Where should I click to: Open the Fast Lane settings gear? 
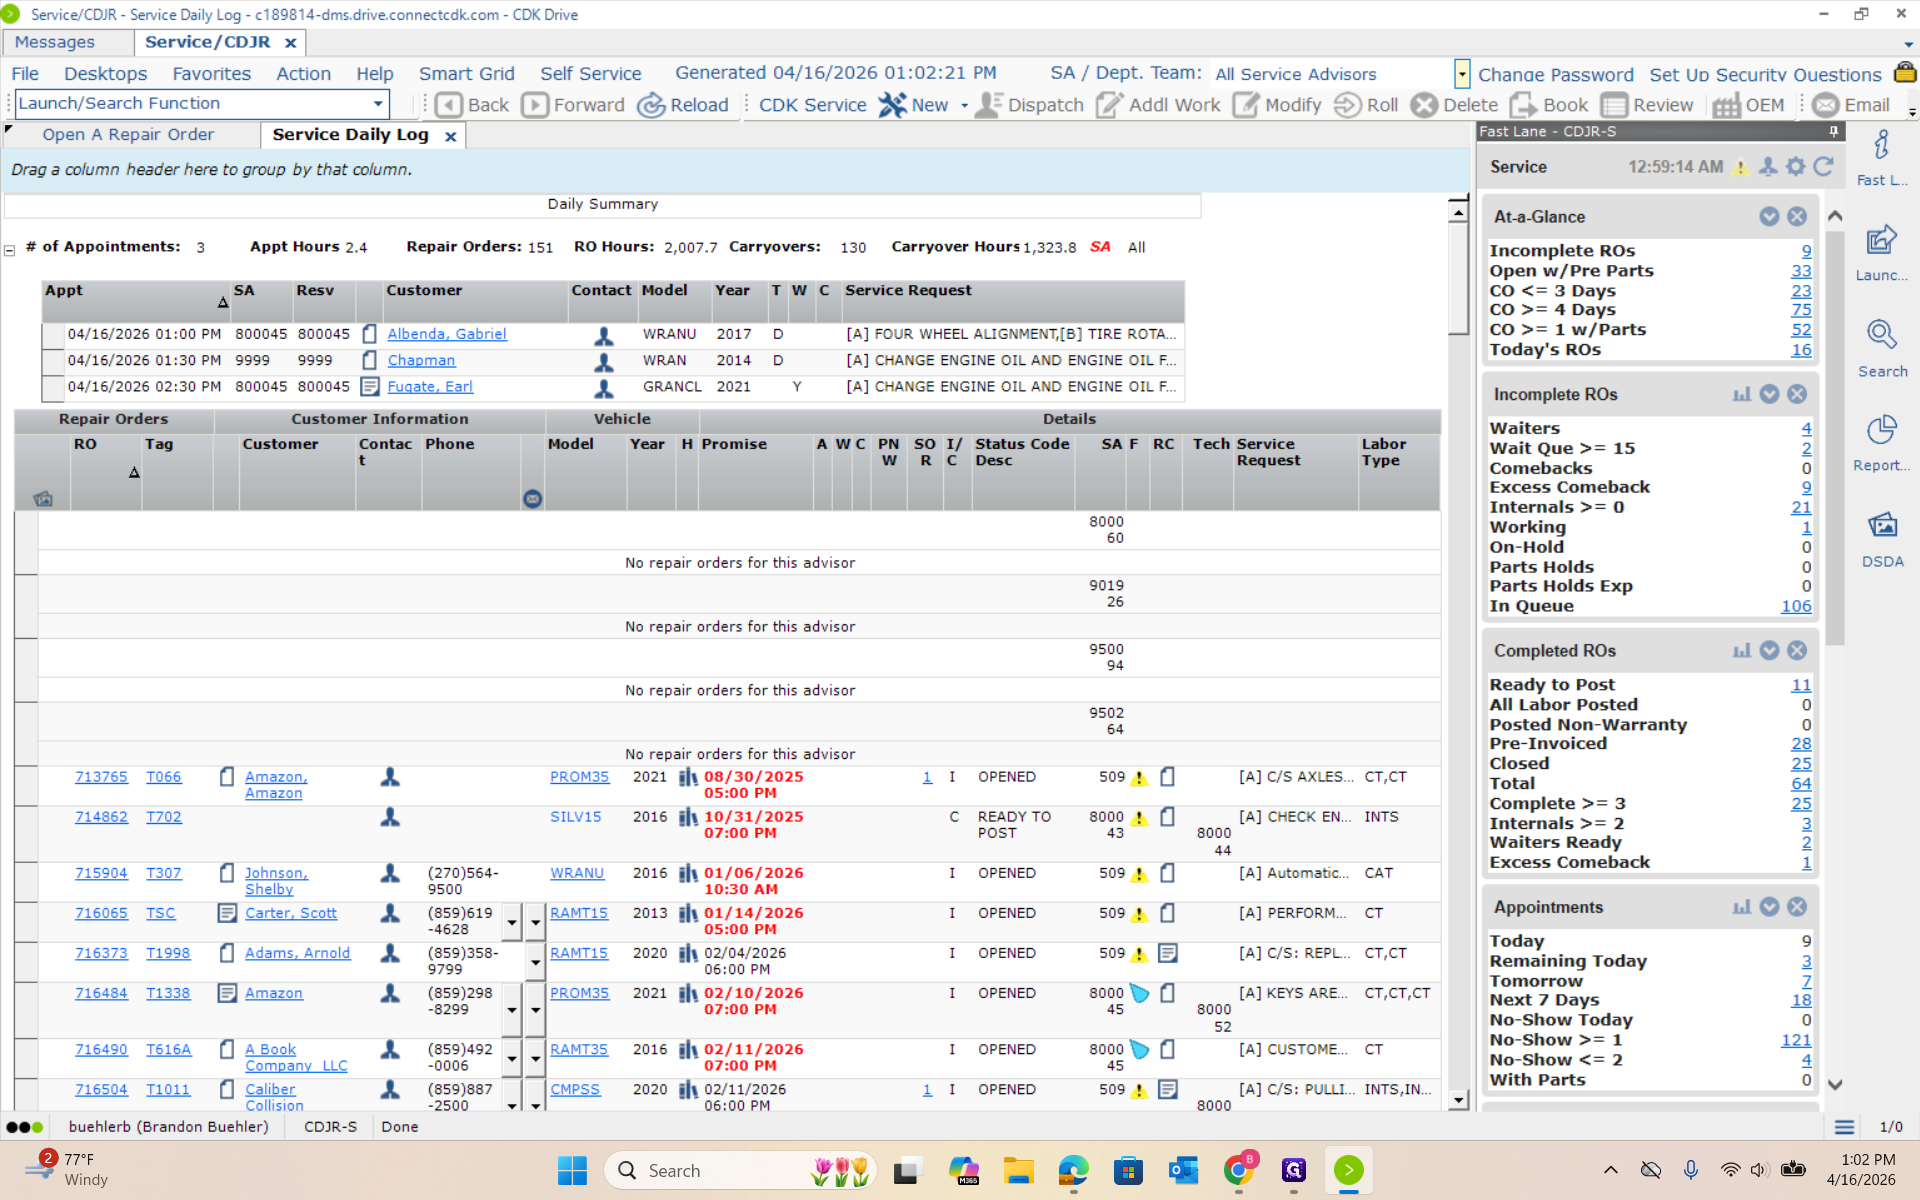pyautogui.click(x=1796, y=167)
